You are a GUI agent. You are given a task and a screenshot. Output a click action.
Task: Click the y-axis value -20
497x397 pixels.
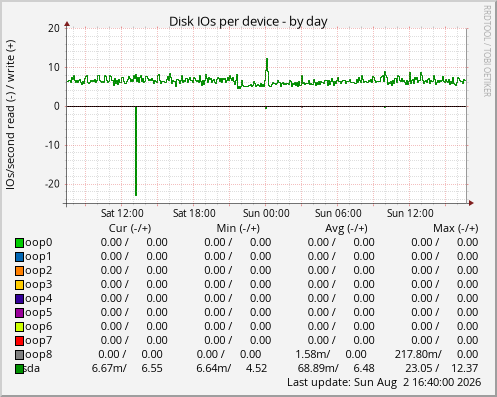click(x=52, y=184)
